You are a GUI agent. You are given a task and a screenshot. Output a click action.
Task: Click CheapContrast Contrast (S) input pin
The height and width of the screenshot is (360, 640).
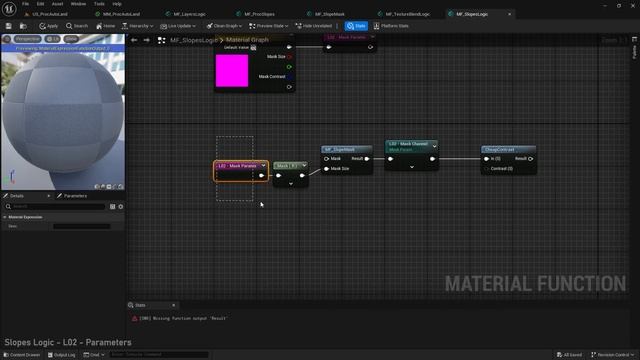(487, 169)
